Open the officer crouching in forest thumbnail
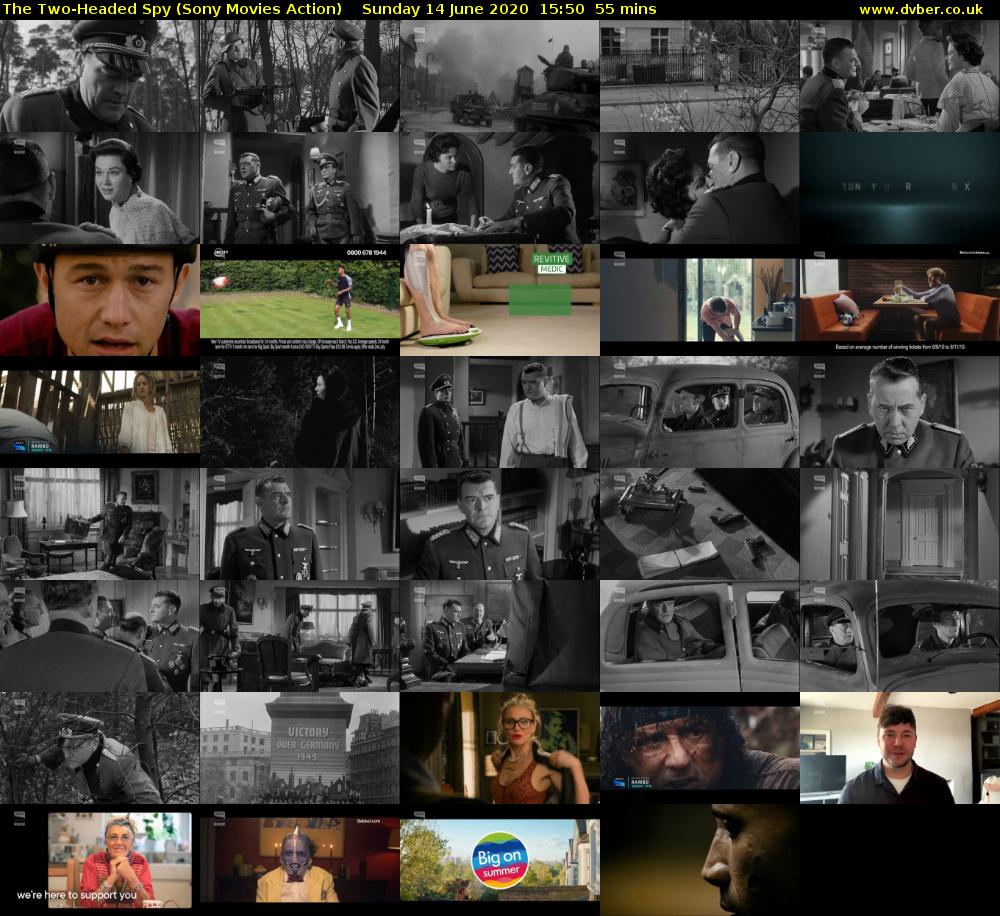1000x916 pixels. [x=99, y=748]
